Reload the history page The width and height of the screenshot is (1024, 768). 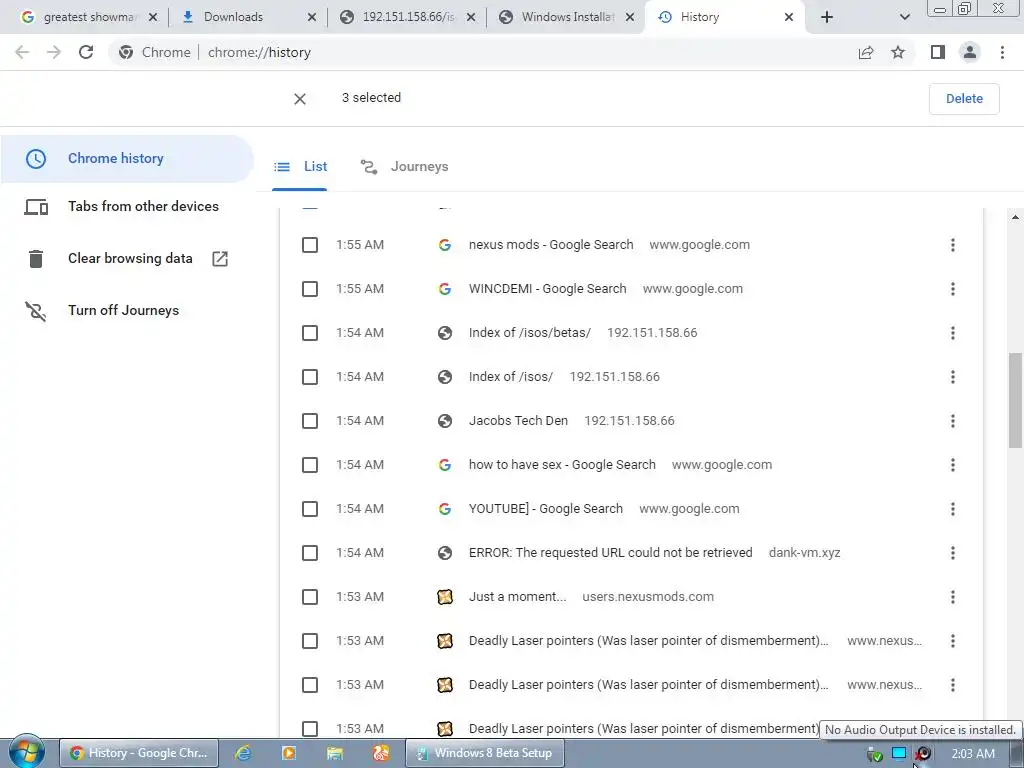coord(86,52)
